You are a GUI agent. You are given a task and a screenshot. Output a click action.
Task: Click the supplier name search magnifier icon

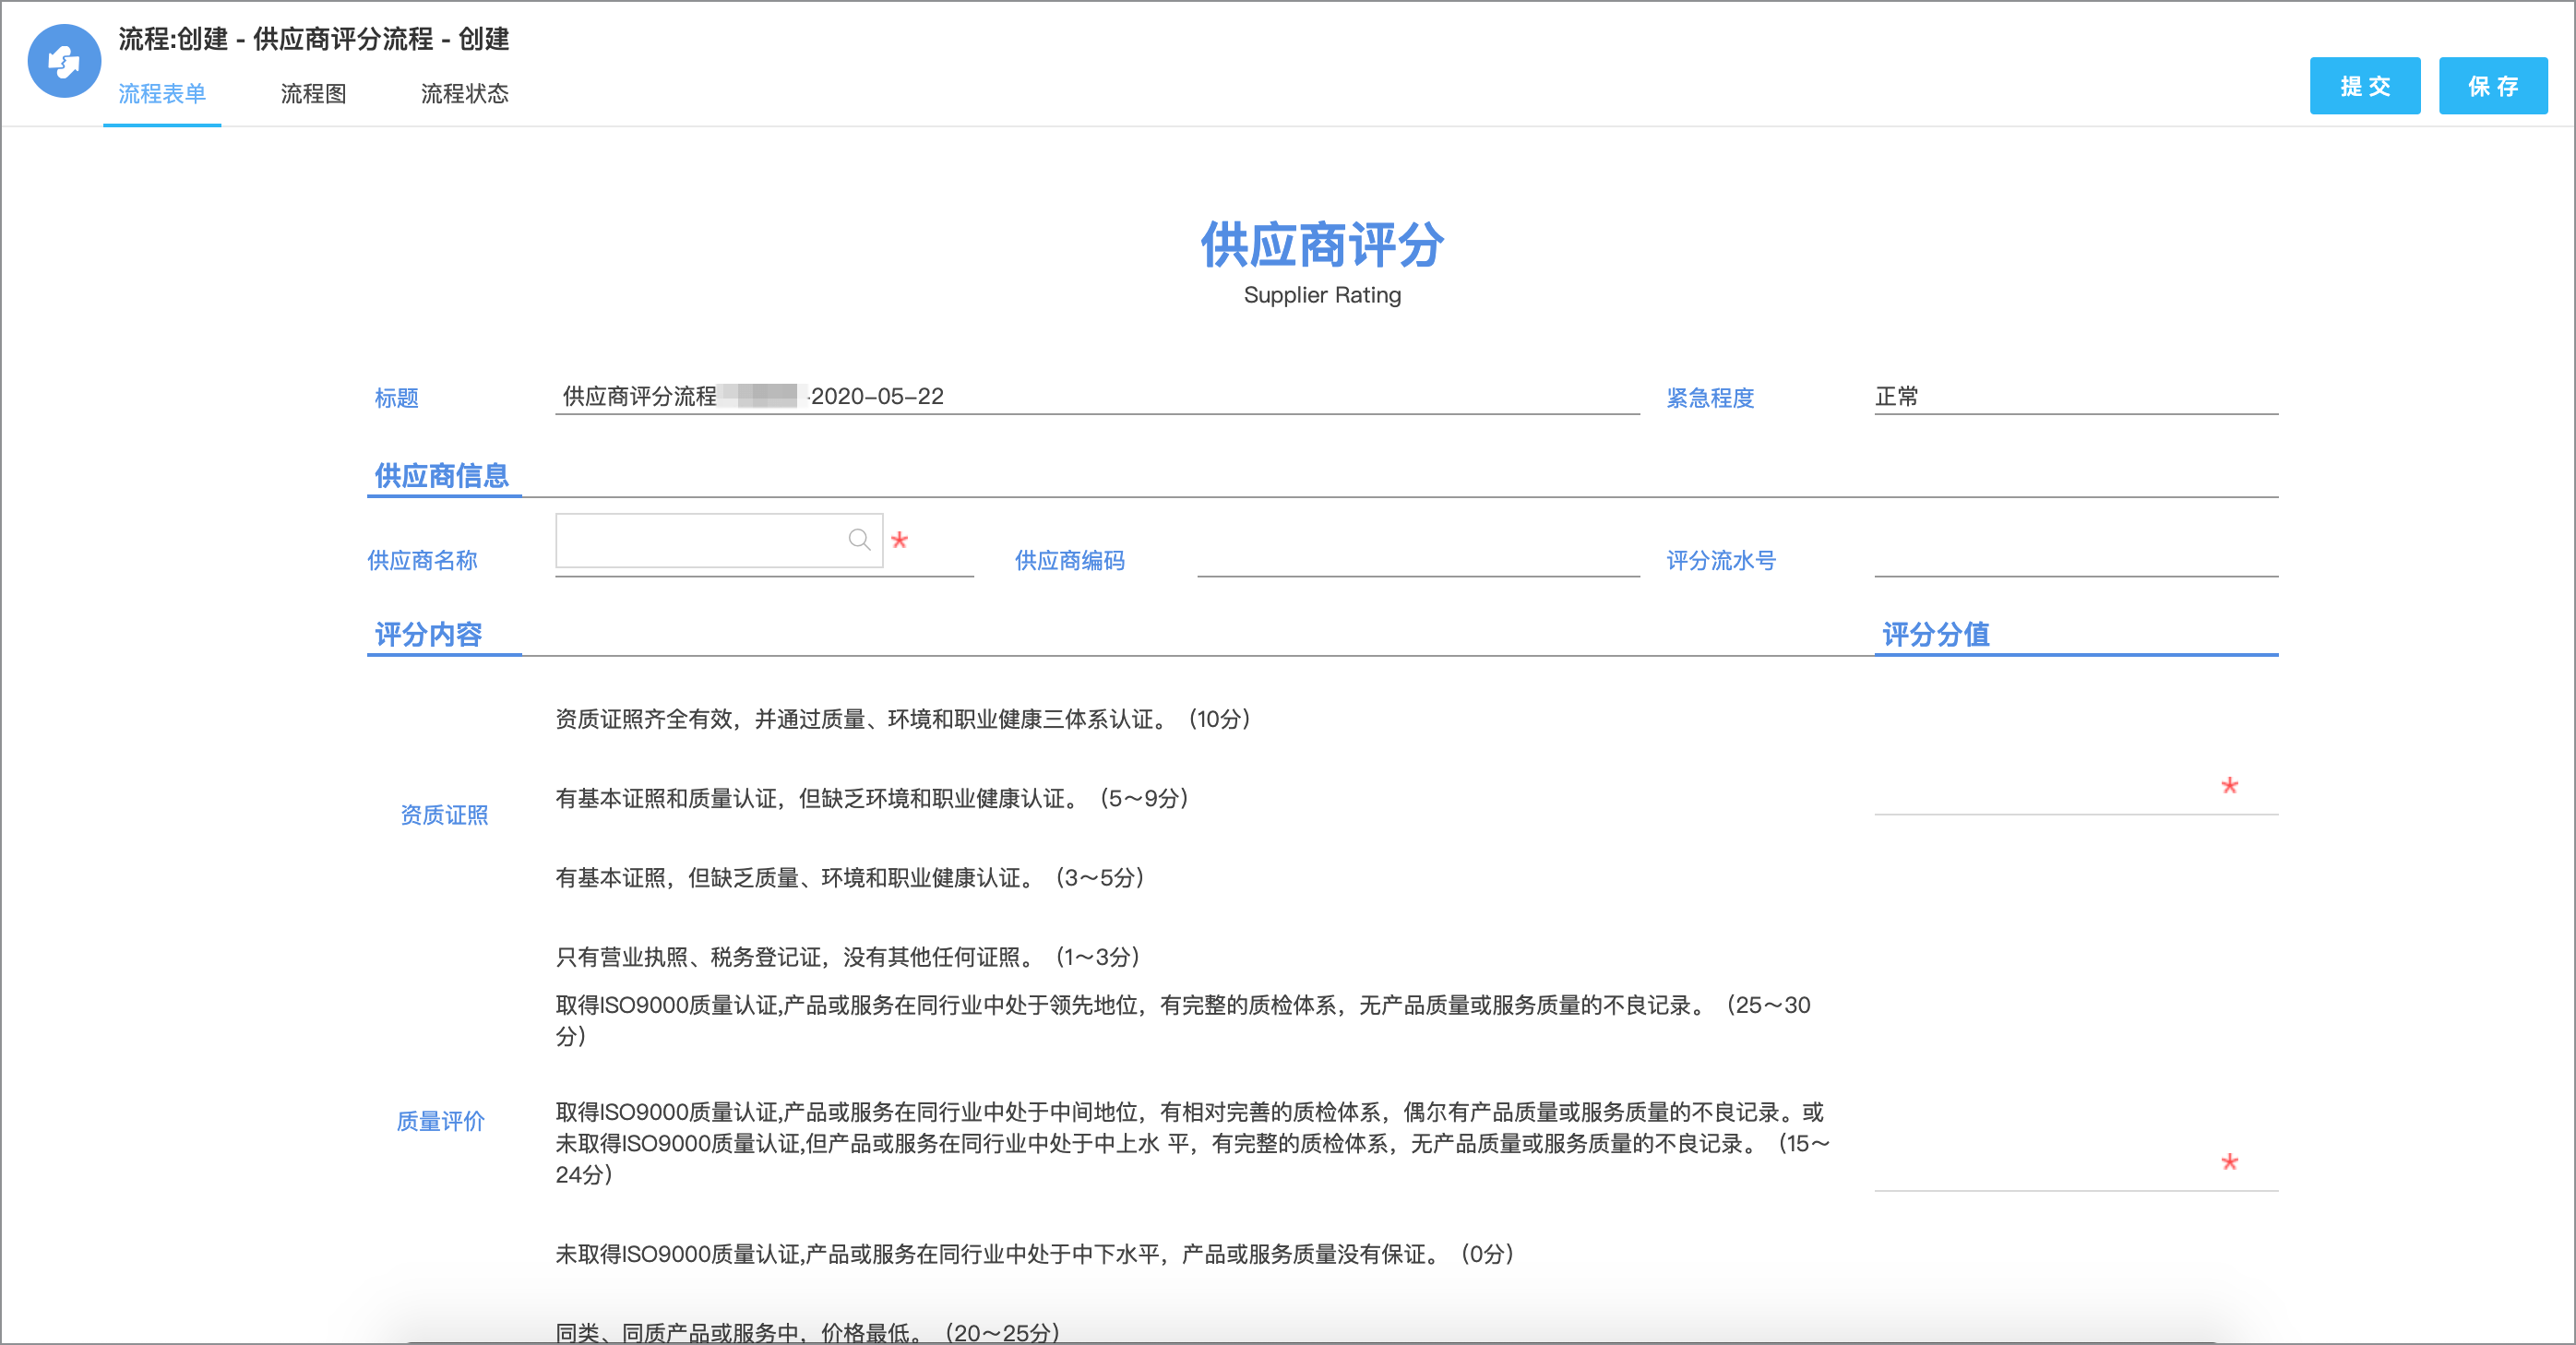click(x=858, y=540)
